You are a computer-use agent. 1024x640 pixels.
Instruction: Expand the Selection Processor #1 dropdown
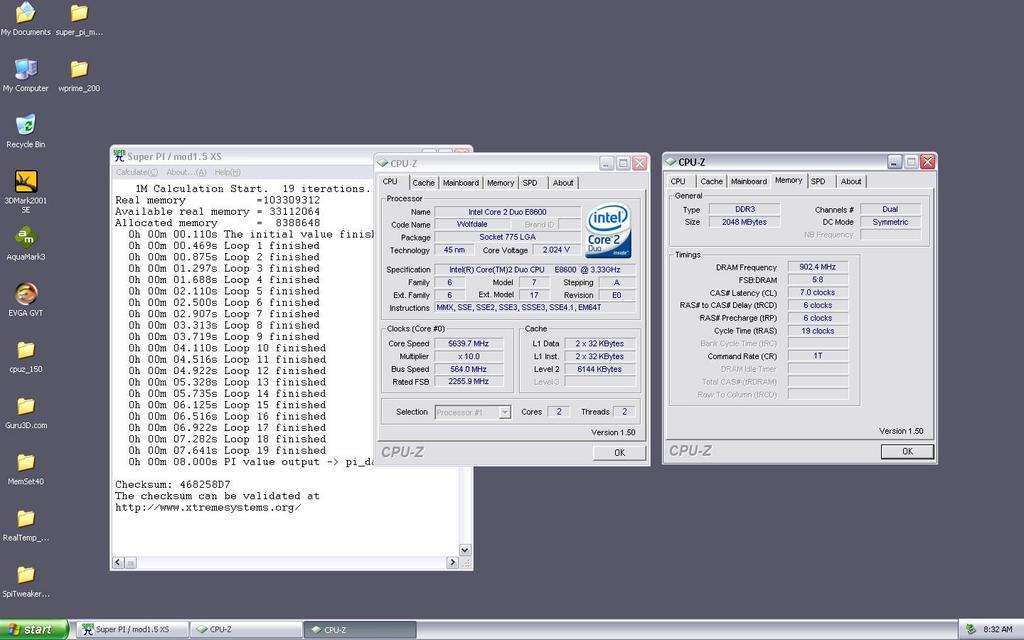click(505, 412)
